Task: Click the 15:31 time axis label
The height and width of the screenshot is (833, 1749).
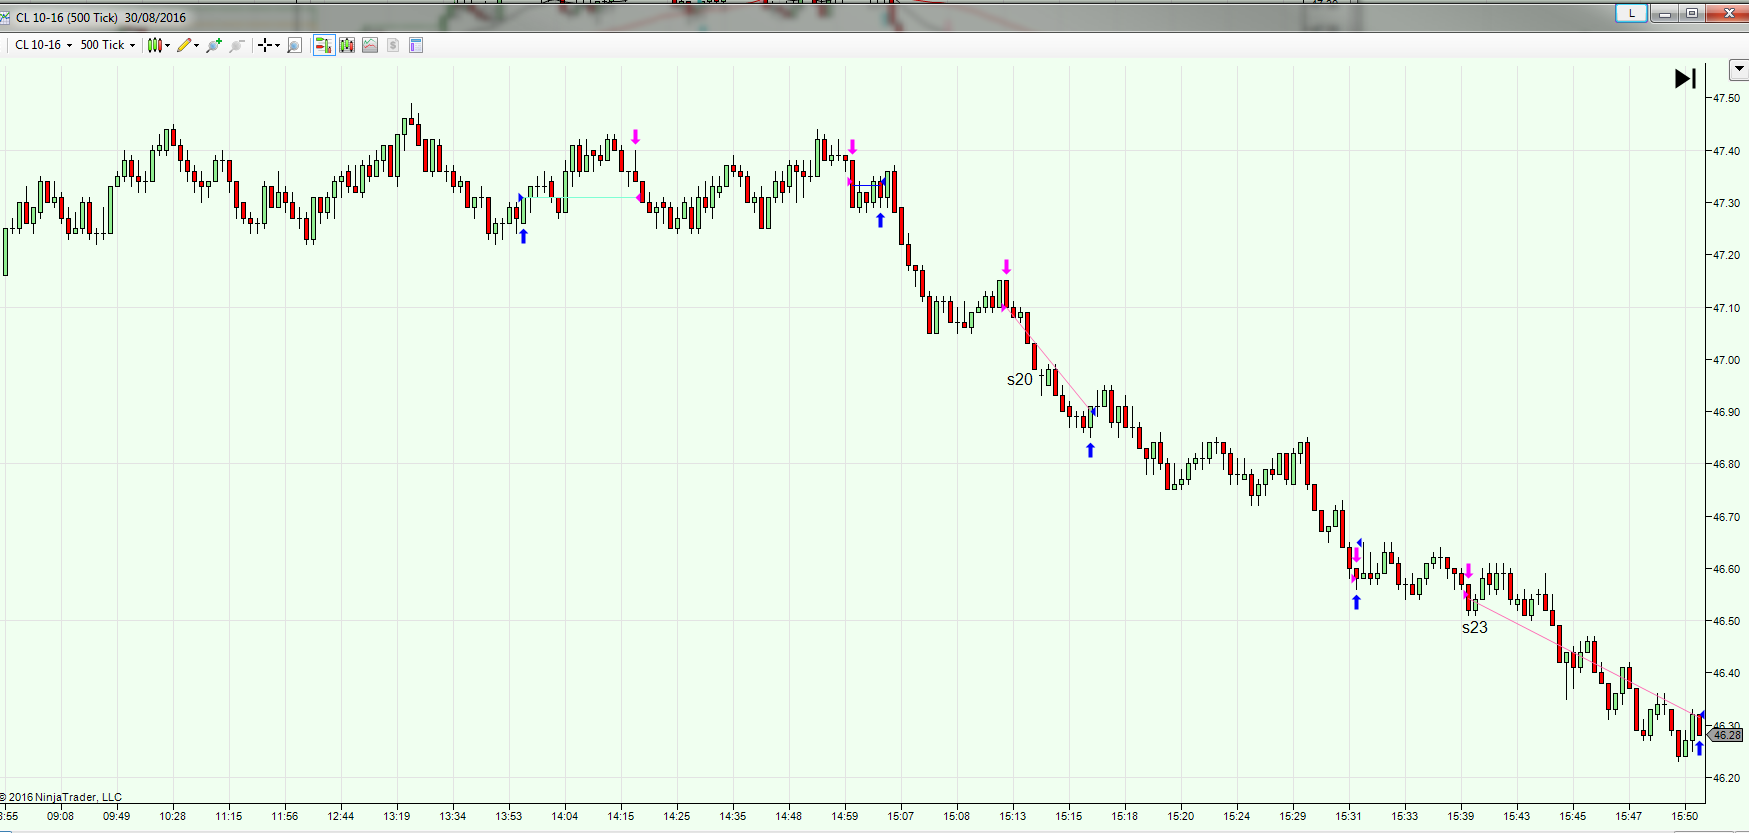Action: pos(1348,816)
